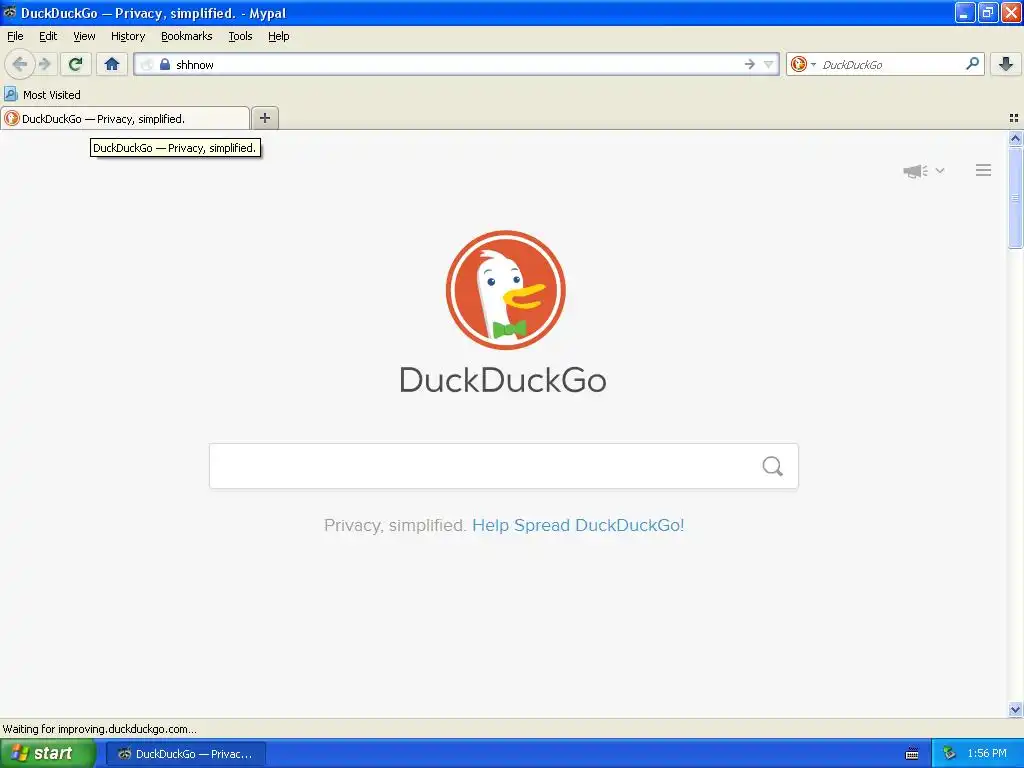Open a new tab with the plus button
1024x768 pixels.
pos(264,118)
